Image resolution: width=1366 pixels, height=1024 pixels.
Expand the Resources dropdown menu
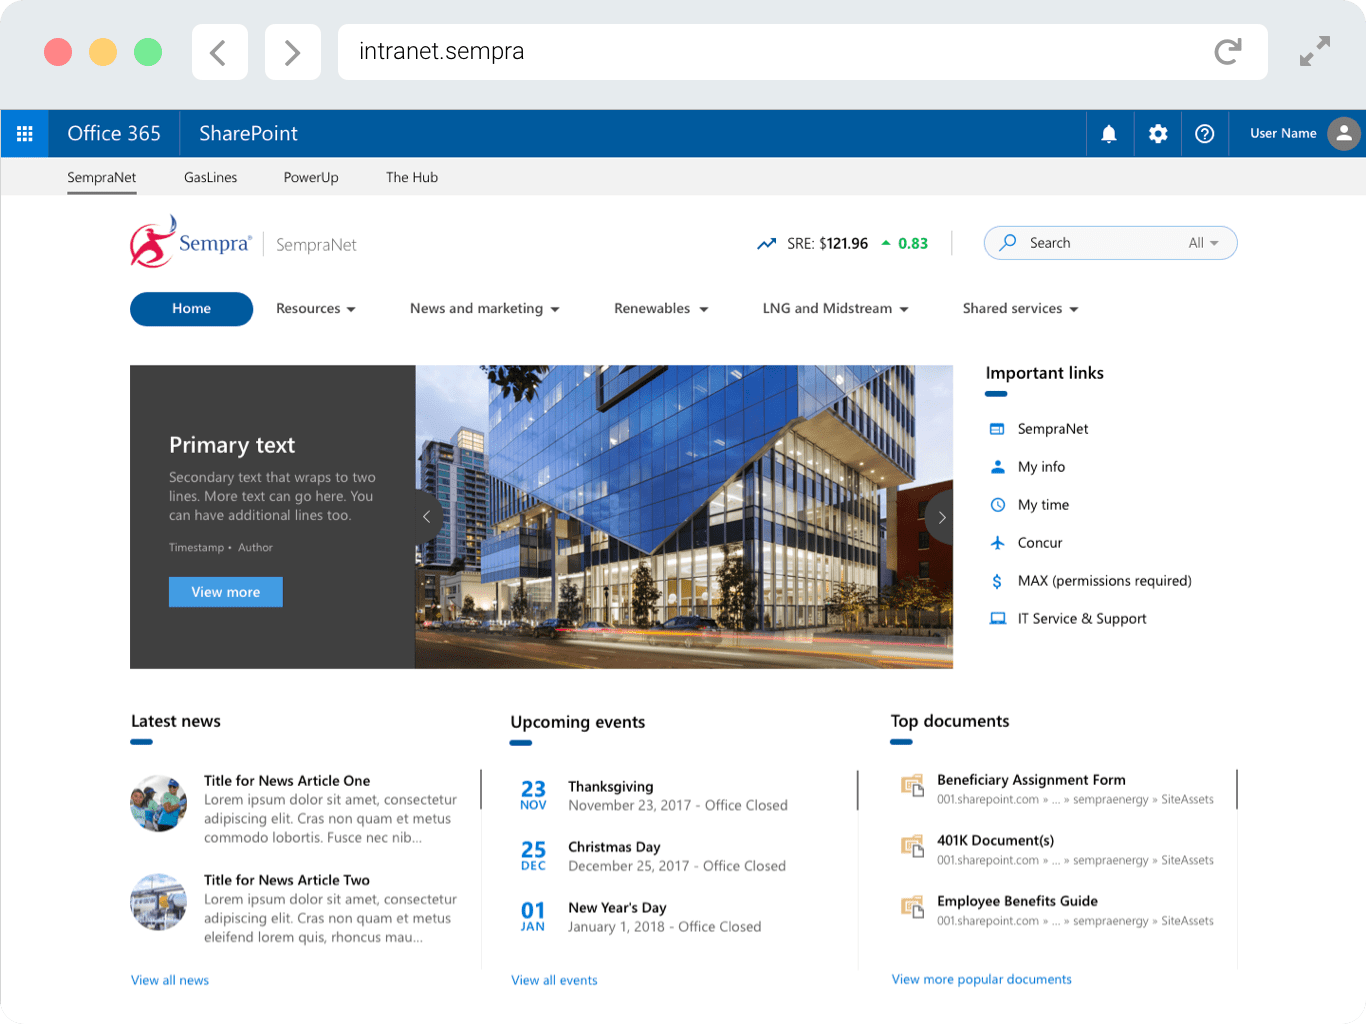pyautogui.click(x=316, y=309)
